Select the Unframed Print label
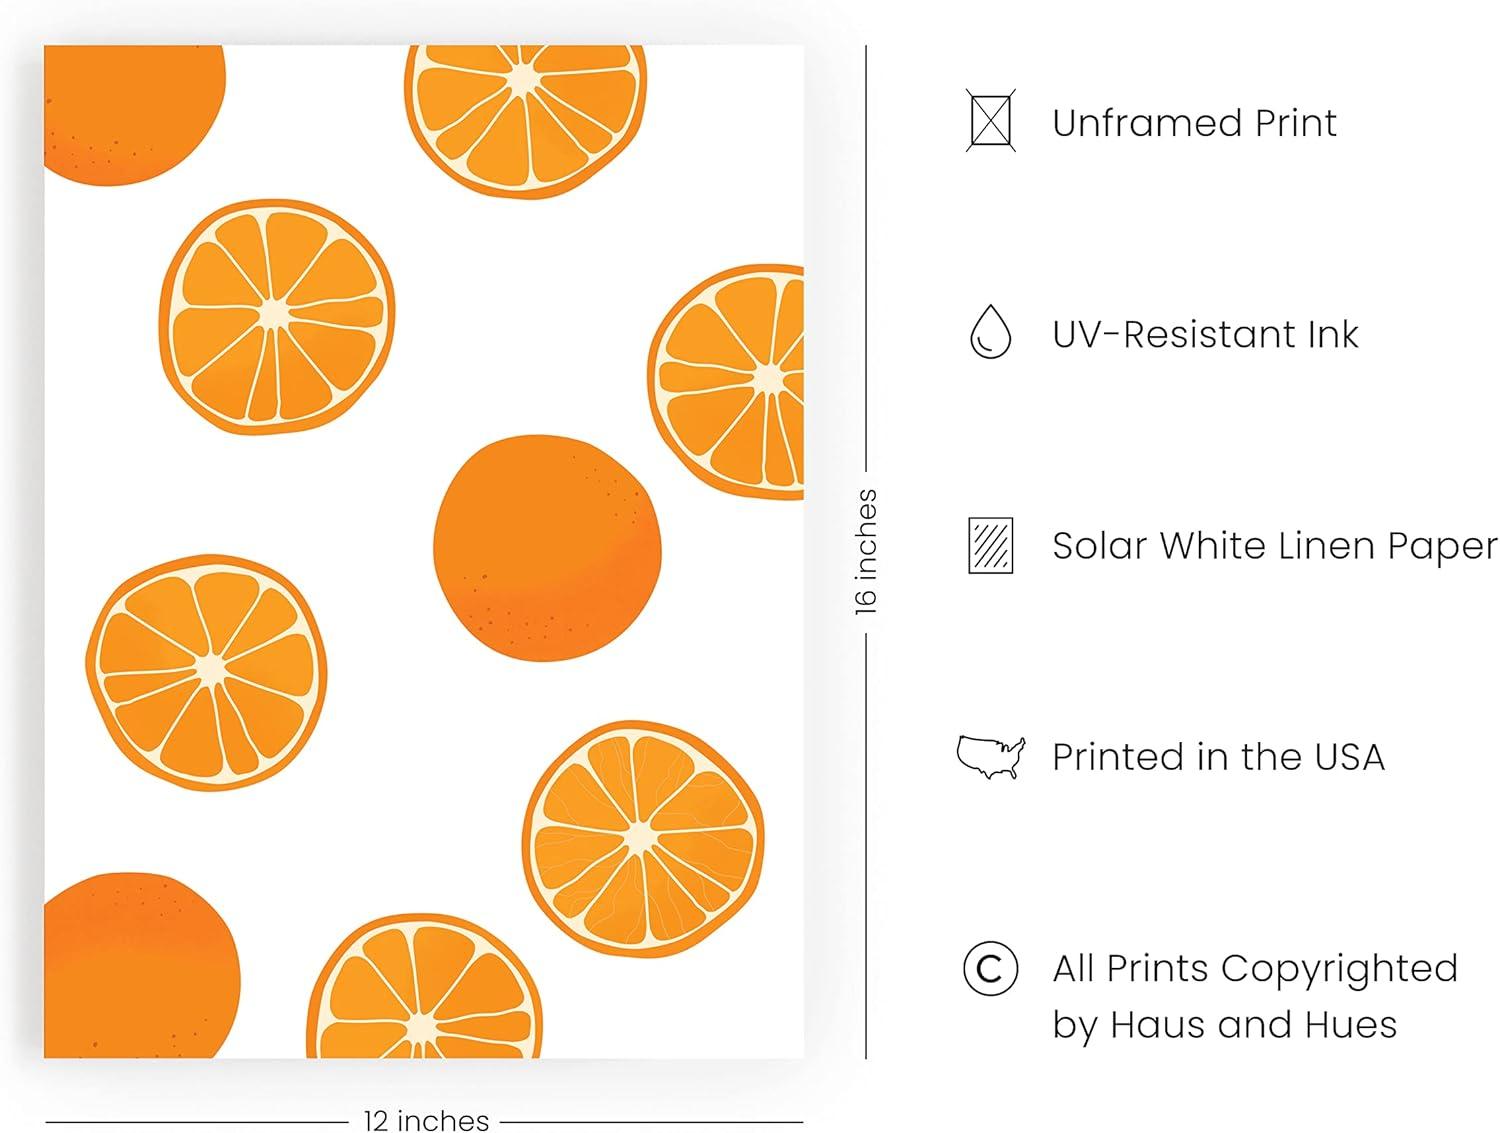Viewport: 1500px width, 1133px height. 1194,123
